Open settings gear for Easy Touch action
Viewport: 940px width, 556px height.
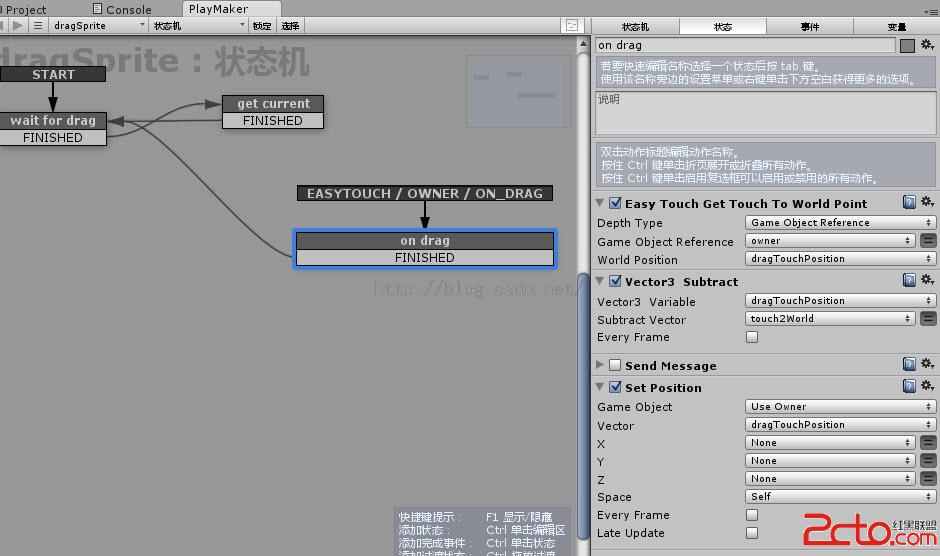coord(927,202)
